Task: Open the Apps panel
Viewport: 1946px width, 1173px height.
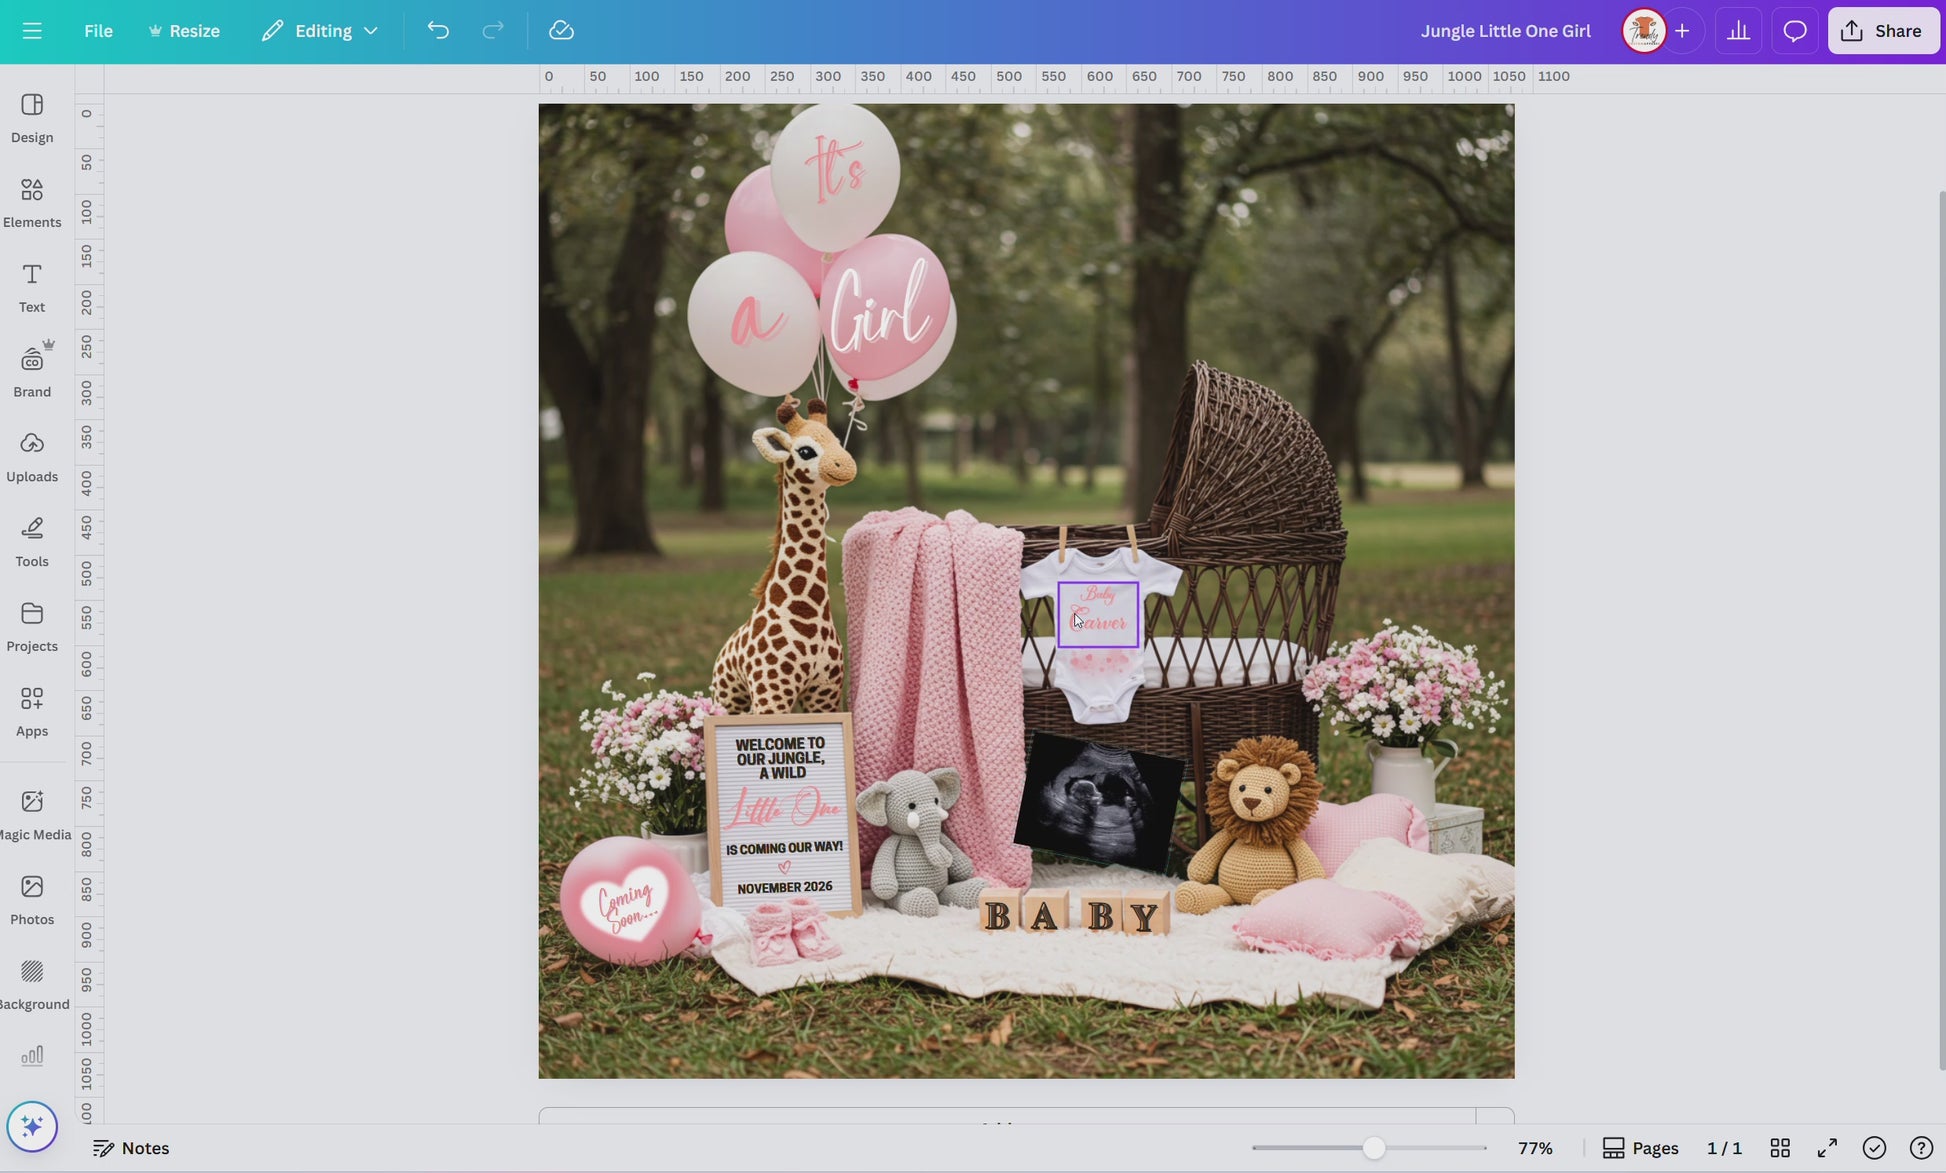Action: pos(32,712)
